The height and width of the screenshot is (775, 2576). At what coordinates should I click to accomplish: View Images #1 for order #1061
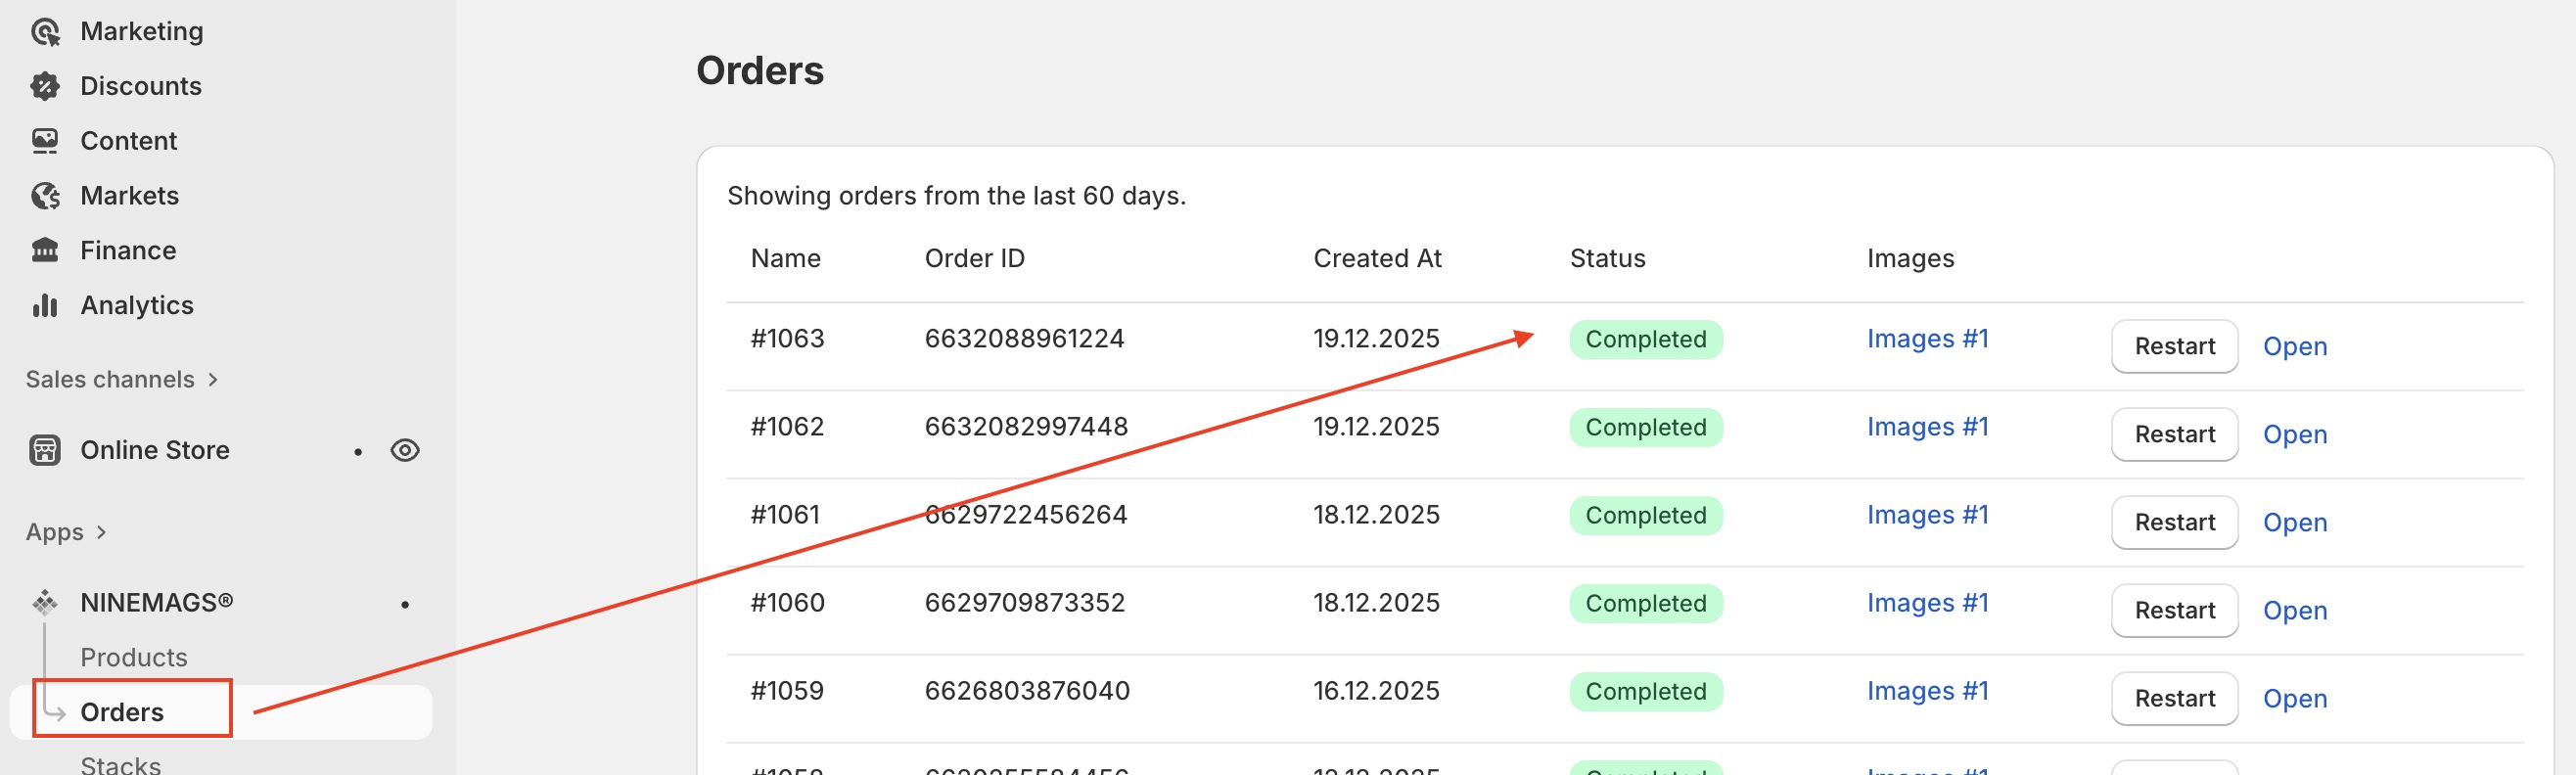(1927, 515)
